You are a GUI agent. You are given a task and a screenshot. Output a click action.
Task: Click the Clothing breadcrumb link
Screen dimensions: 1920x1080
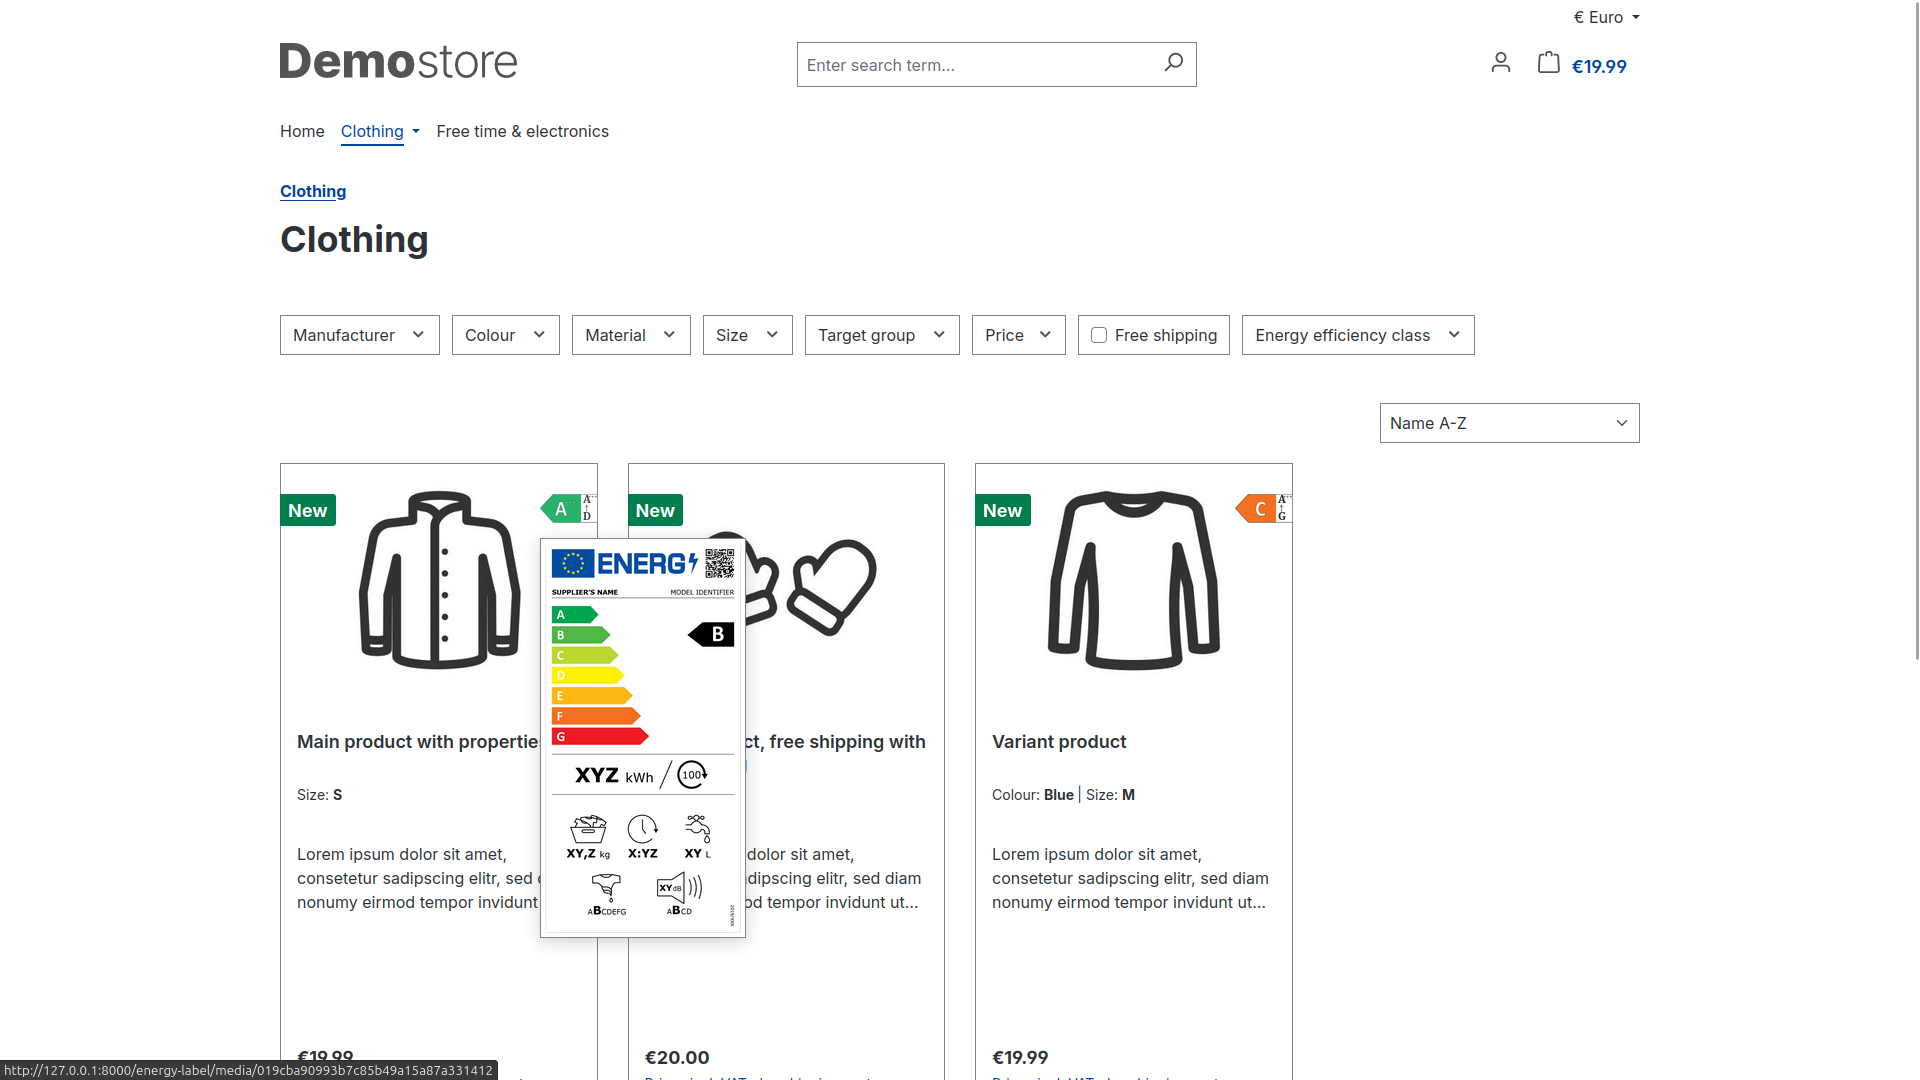tap(313, 191)
